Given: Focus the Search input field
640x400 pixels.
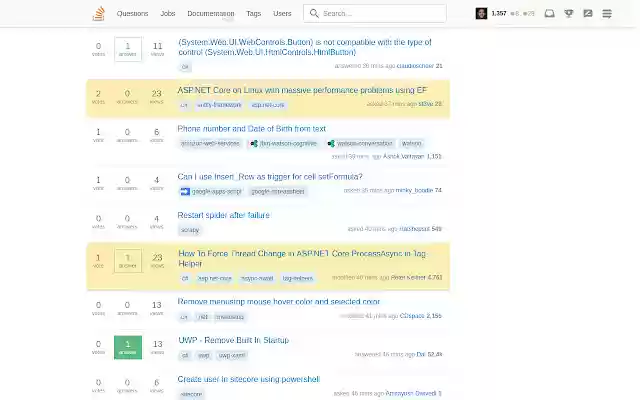Looking at the screenshot, I should coord(375,13).
